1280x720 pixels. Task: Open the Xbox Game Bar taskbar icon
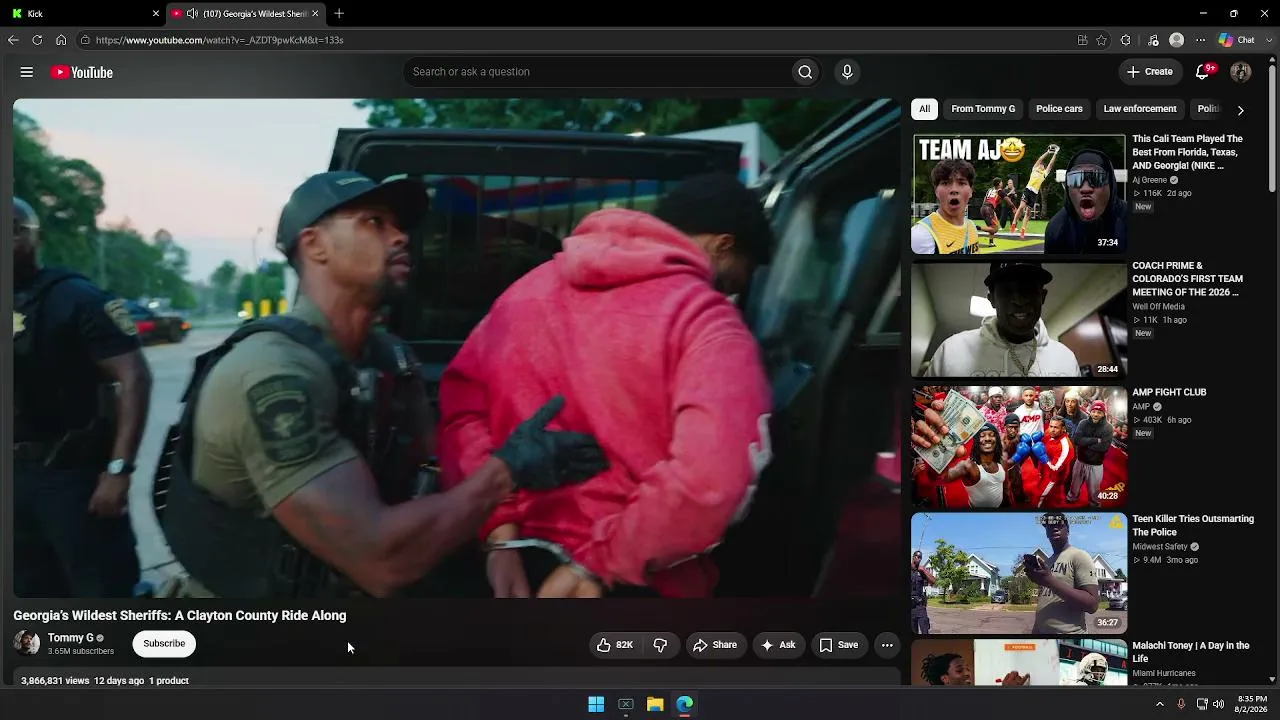pyautogui.click(x=626, y=704)
